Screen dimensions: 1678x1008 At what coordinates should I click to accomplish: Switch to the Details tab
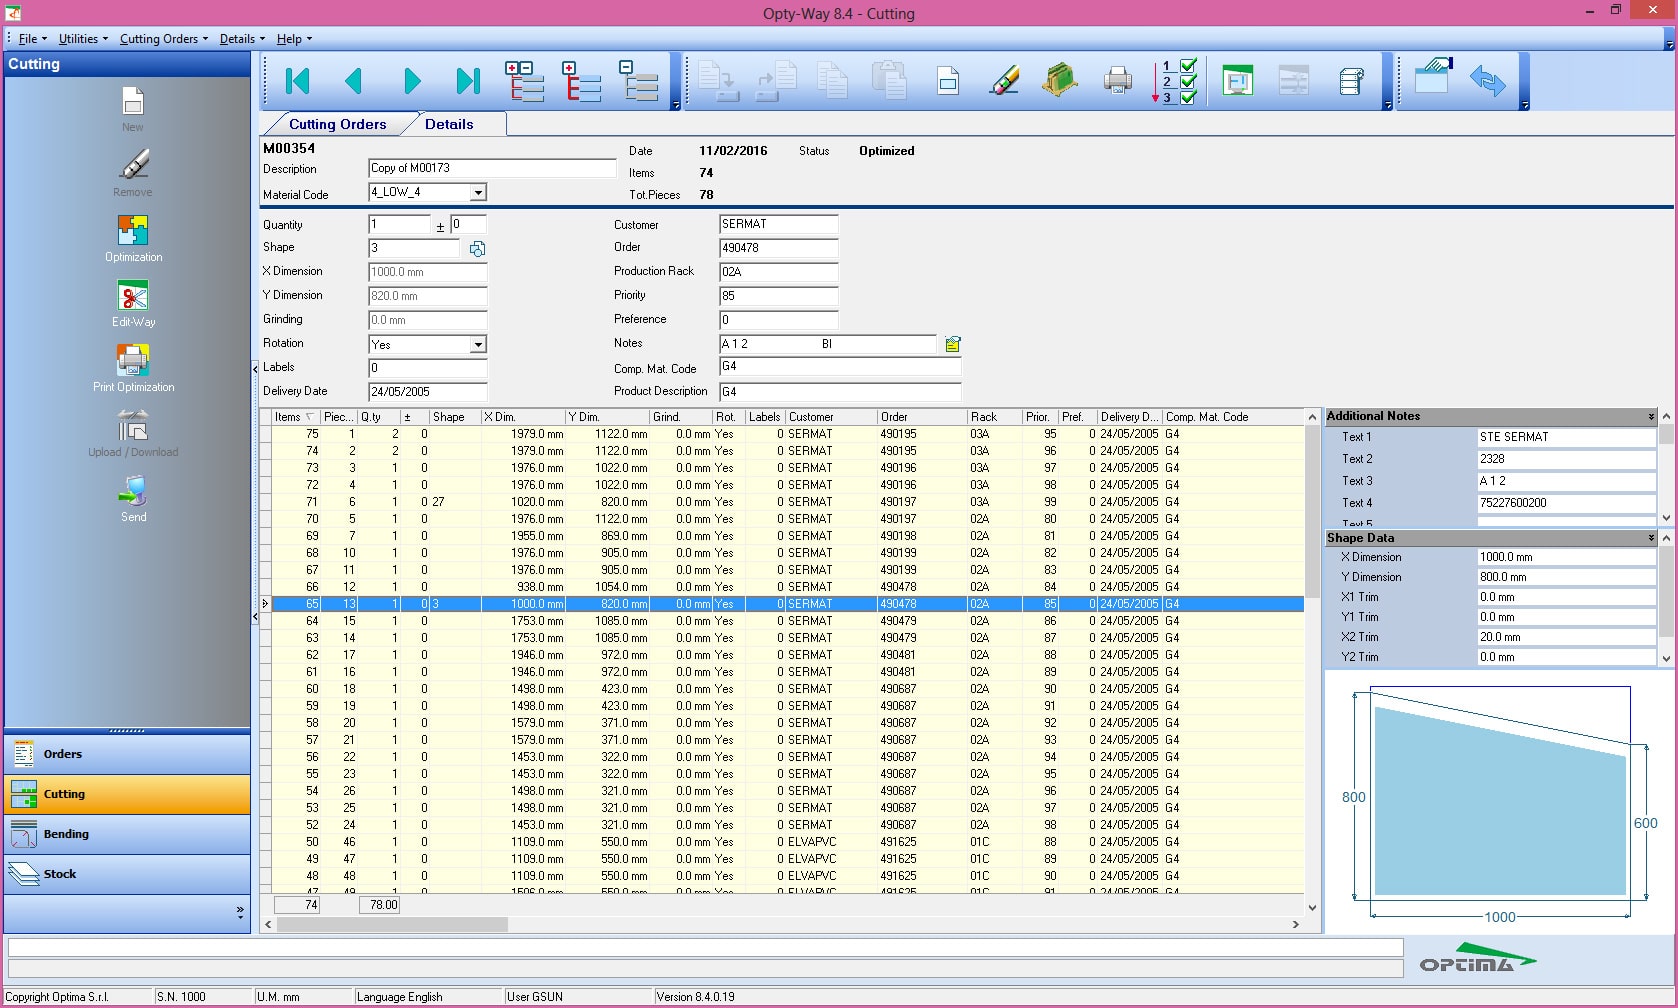(449, 124)
